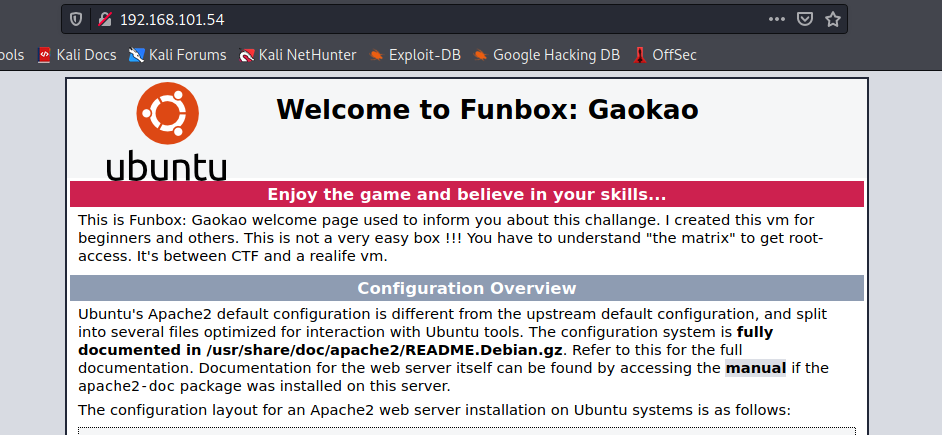Open the Google Hacking DB bookmark
Screen dimensions: 942x435
546,55
